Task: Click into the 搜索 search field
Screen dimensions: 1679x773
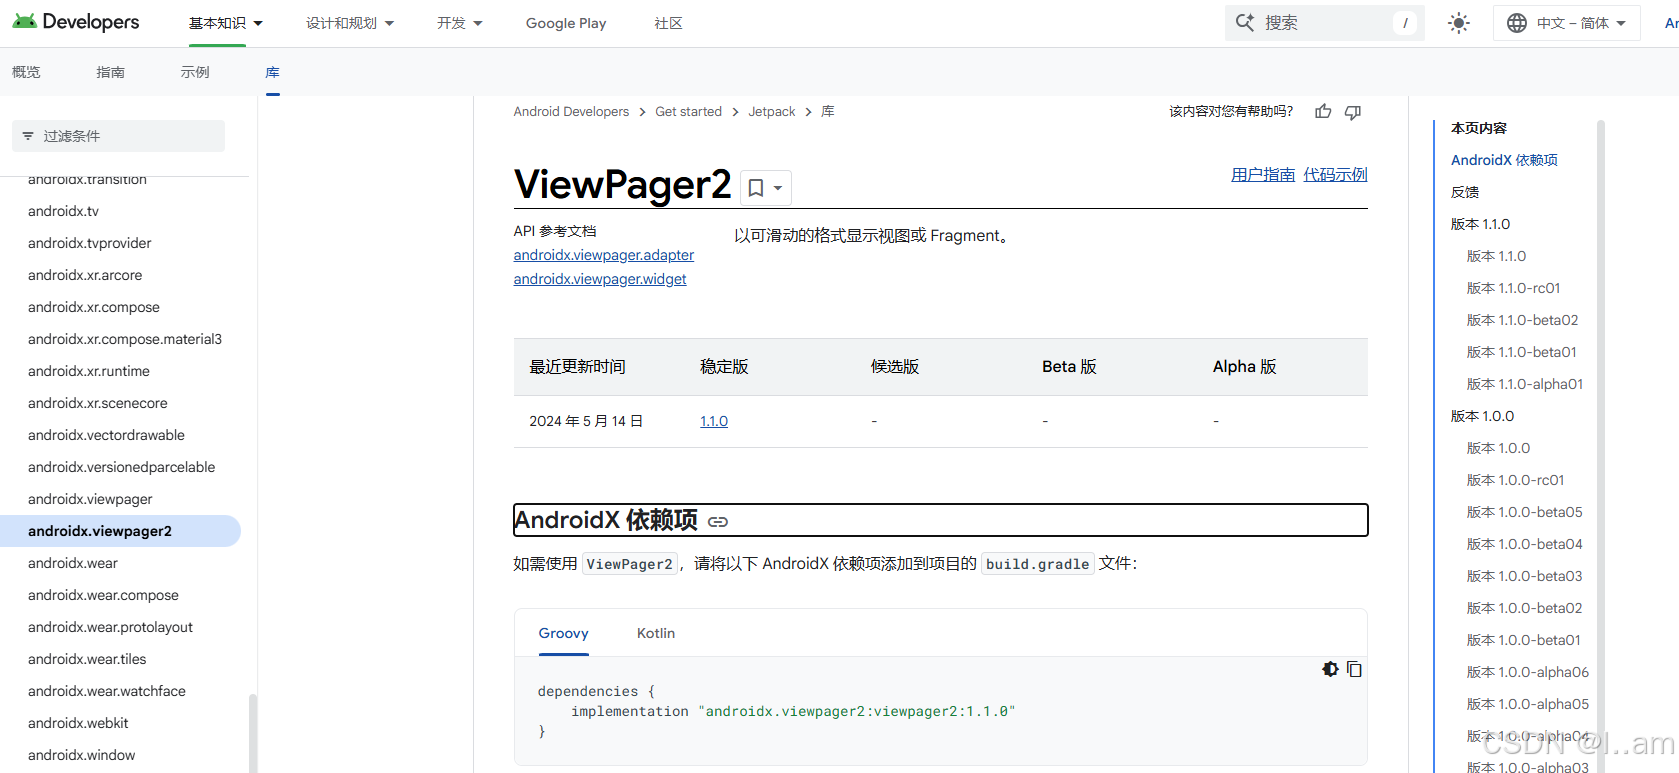Action: [x=1325, y=22]
